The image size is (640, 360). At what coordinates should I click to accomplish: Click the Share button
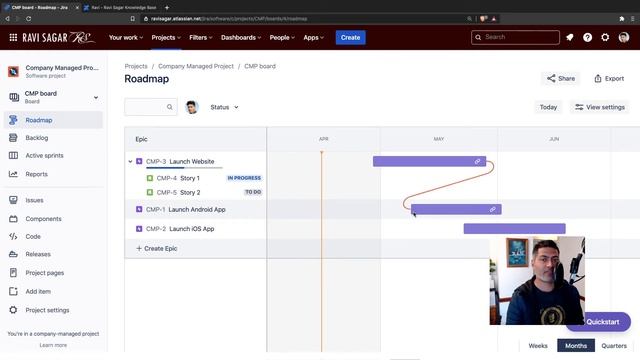(x=561, y=78)
